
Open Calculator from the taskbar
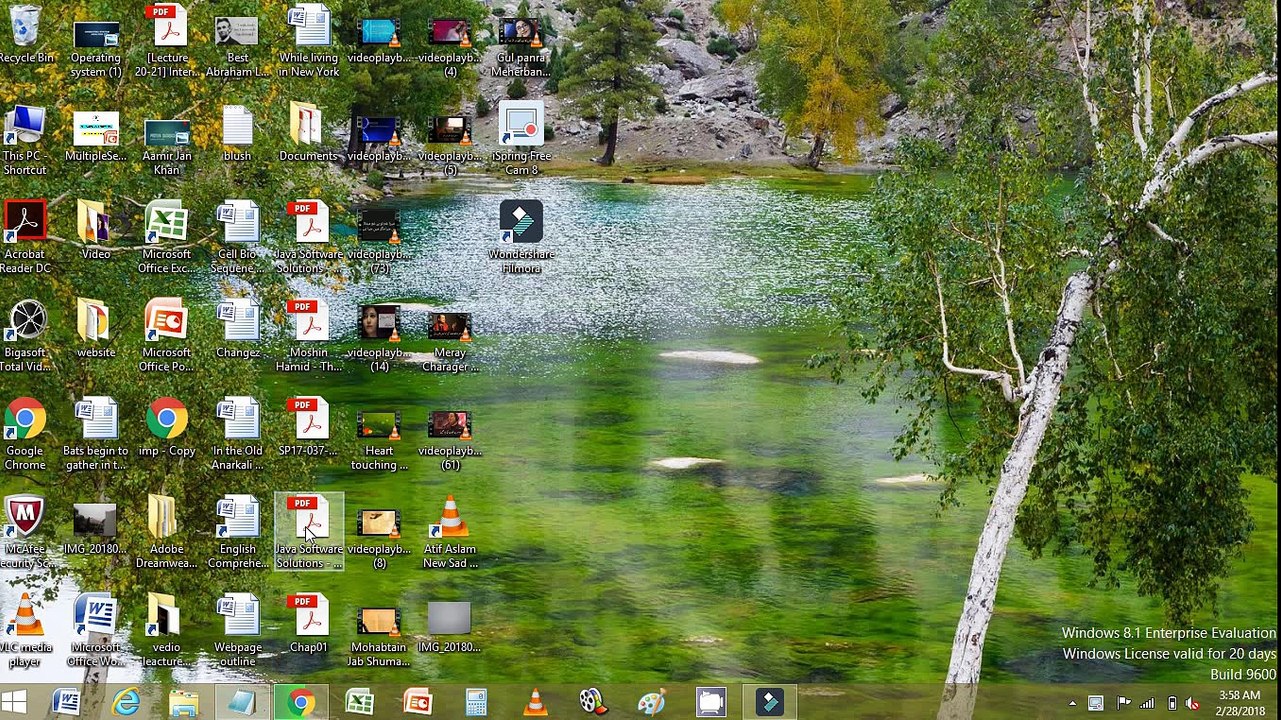click(x=476, y=702)
